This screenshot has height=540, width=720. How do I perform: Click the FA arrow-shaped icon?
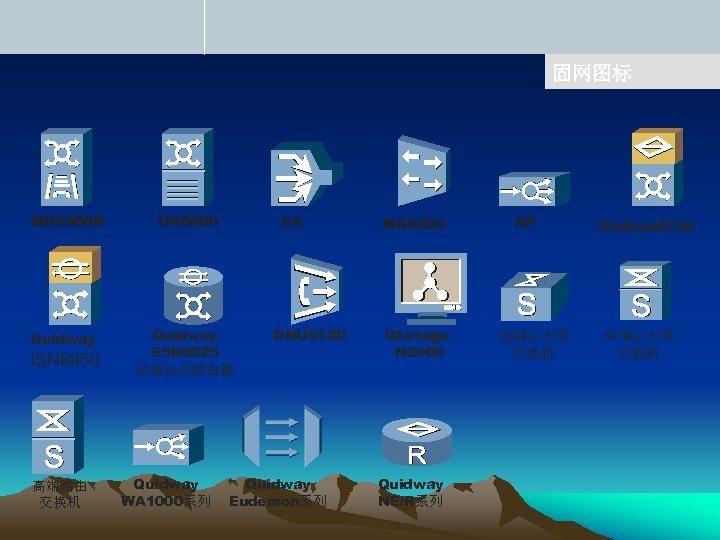tap(306, 173)
